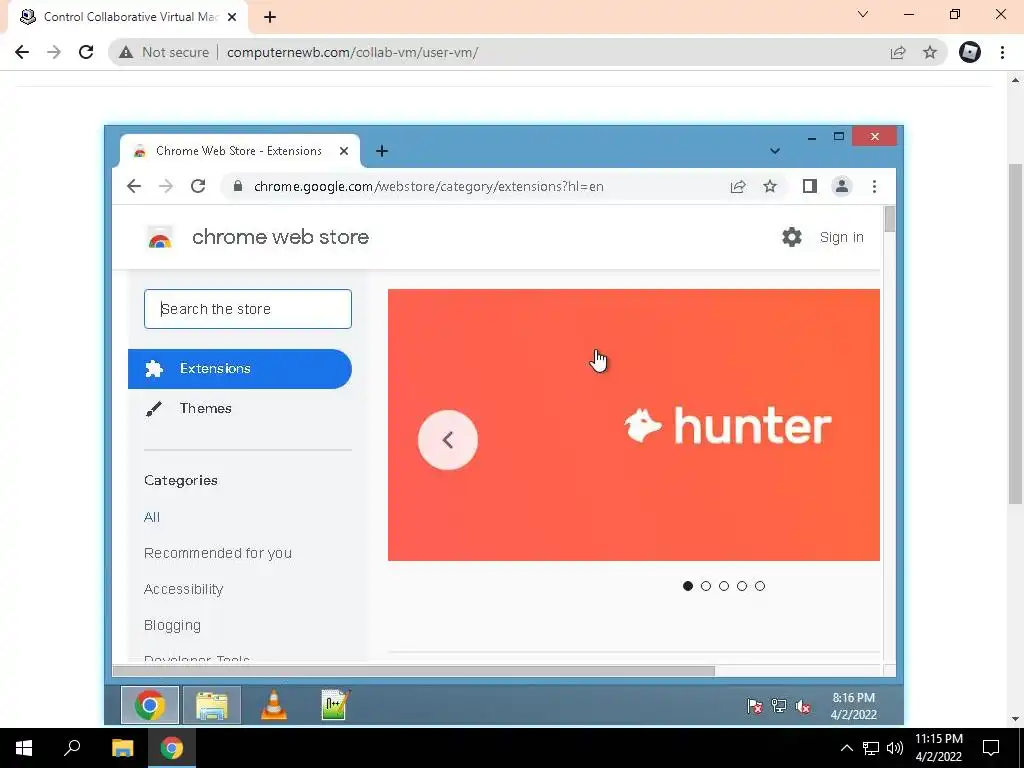Viewport: 1024px width, 768px height.
Task: Open tab search dropdown in VM Chrome
Action: coord(775,151)
